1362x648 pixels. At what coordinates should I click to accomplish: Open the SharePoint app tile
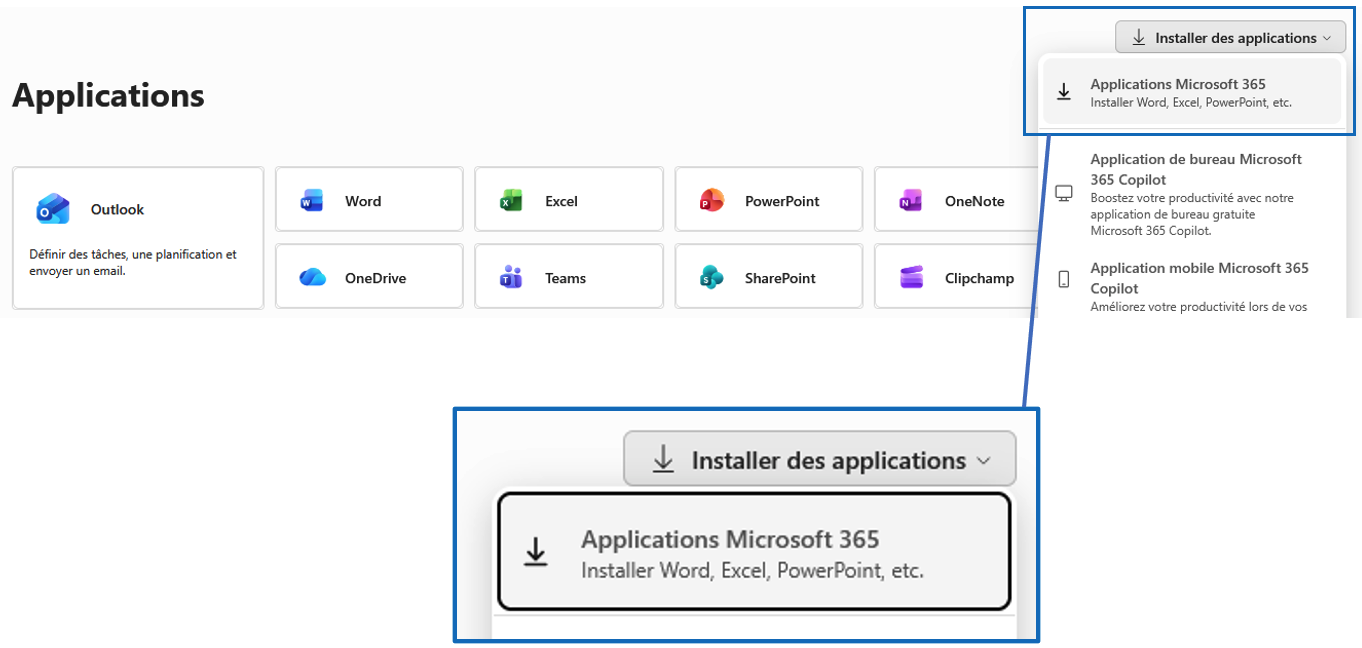coord(769,277)
